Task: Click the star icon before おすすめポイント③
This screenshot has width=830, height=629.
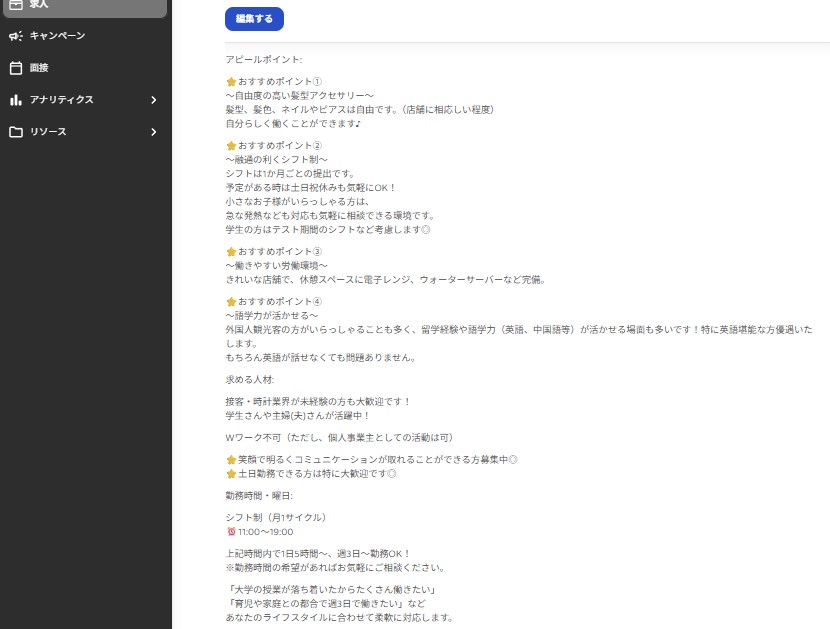Action: tap(231, 252)
